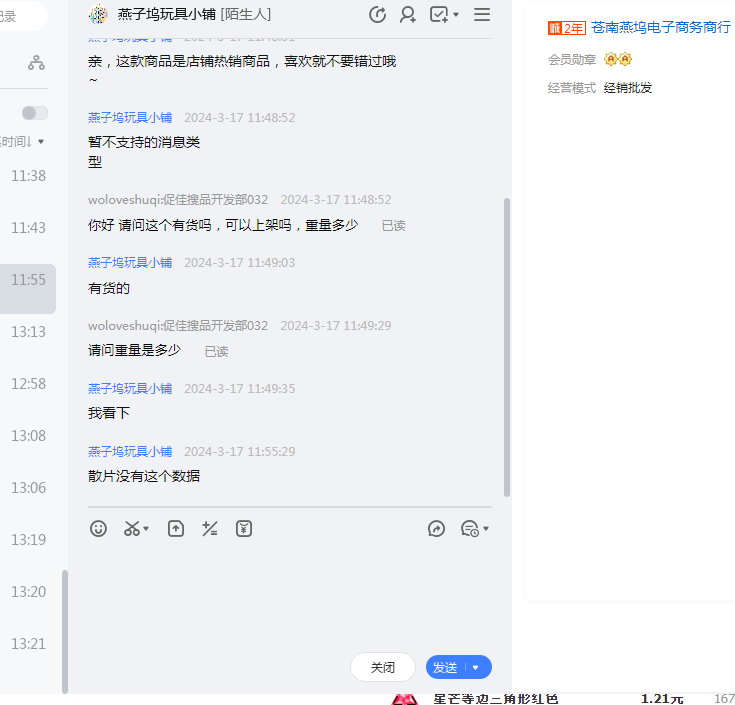Click the organization tree icon in sidebar
Viewport: 735px width, 705px height.
pos(37,63)
